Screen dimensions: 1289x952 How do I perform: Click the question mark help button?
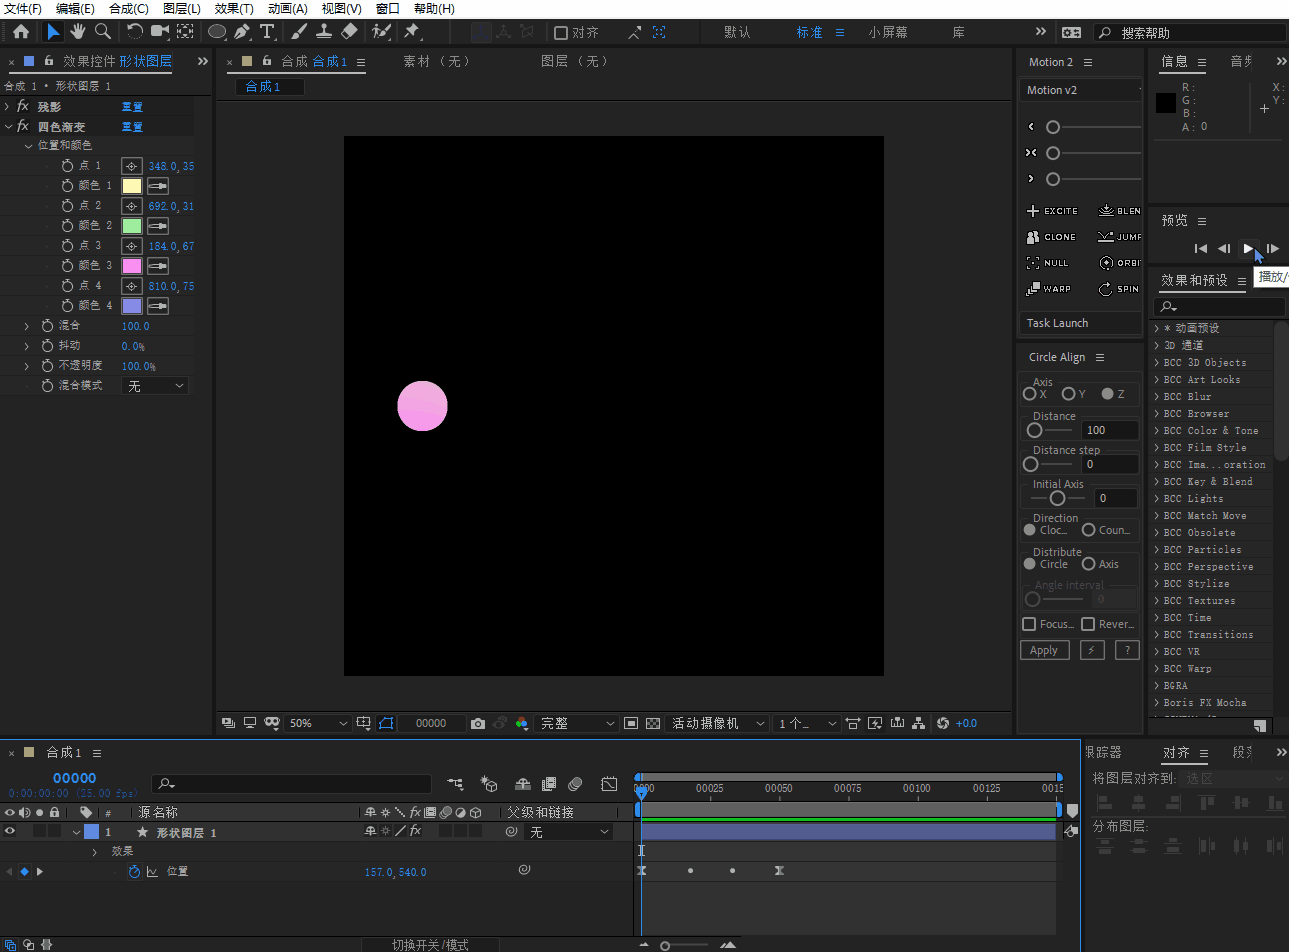[1127, 650]
